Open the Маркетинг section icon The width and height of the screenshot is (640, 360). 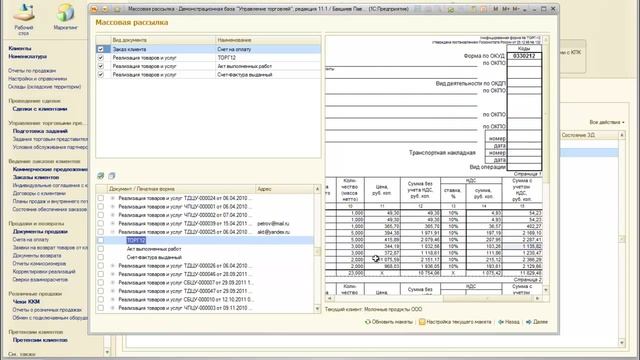point(65,13)
